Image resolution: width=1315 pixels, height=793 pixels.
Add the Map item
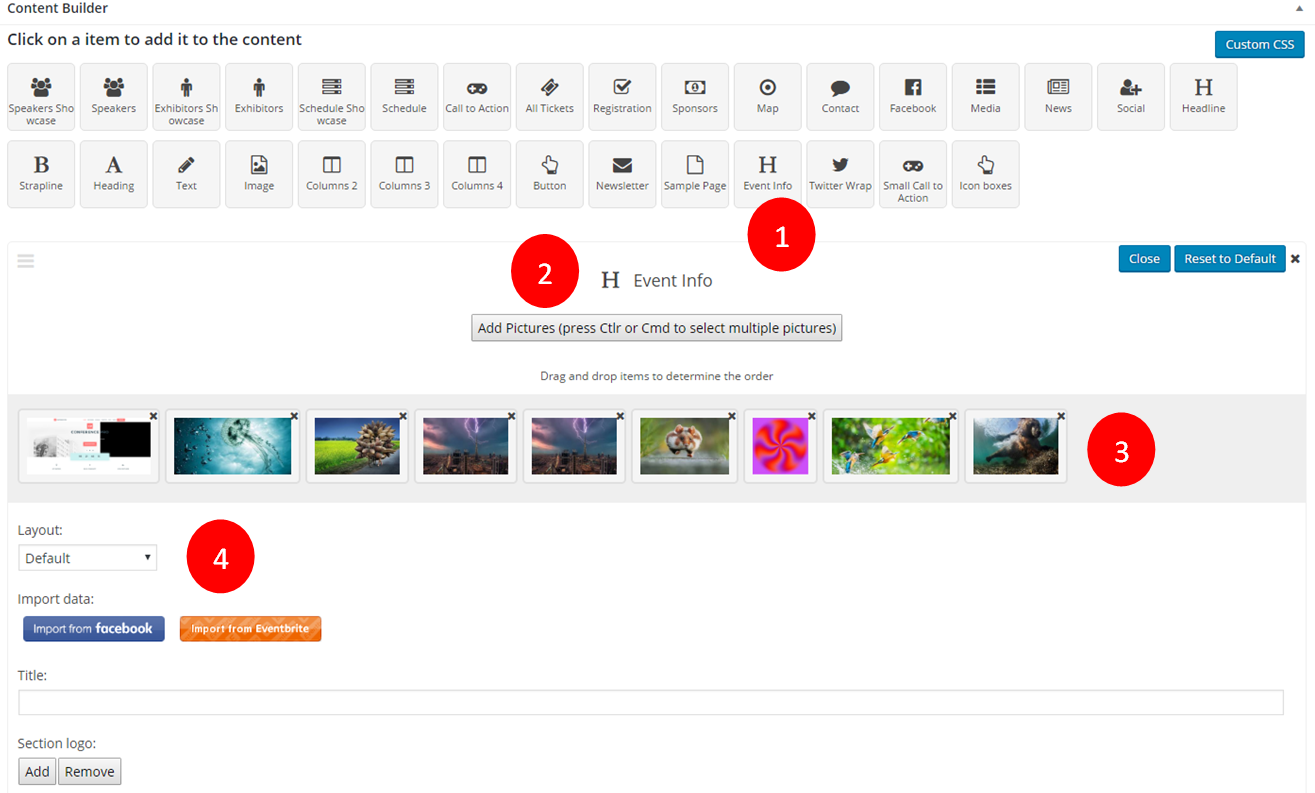pyautogui.click(x=768, y=97)
